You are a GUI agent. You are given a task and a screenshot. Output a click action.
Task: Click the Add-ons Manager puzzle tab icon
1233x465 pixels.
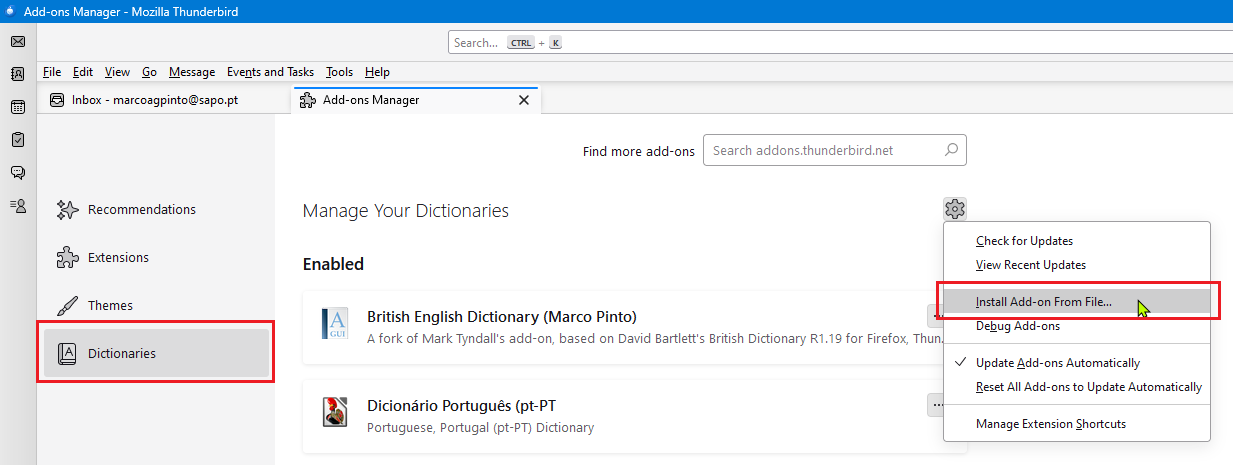click(308, 100)
